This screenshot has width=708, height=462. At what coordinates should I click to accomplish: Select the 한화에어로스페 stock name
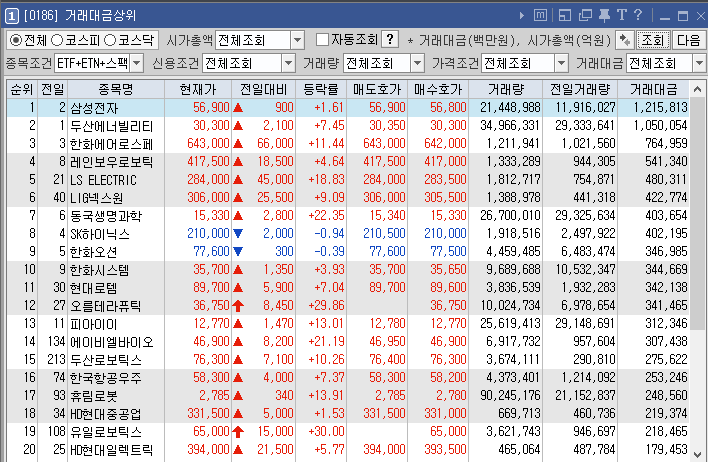112,144
